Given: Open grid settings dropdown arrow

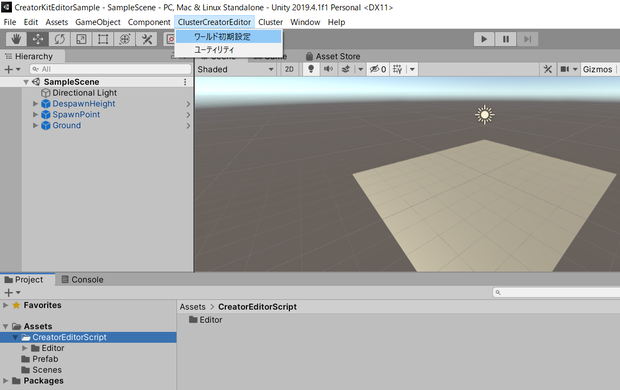Looking at the screenshot, I should tap(412, 69).
